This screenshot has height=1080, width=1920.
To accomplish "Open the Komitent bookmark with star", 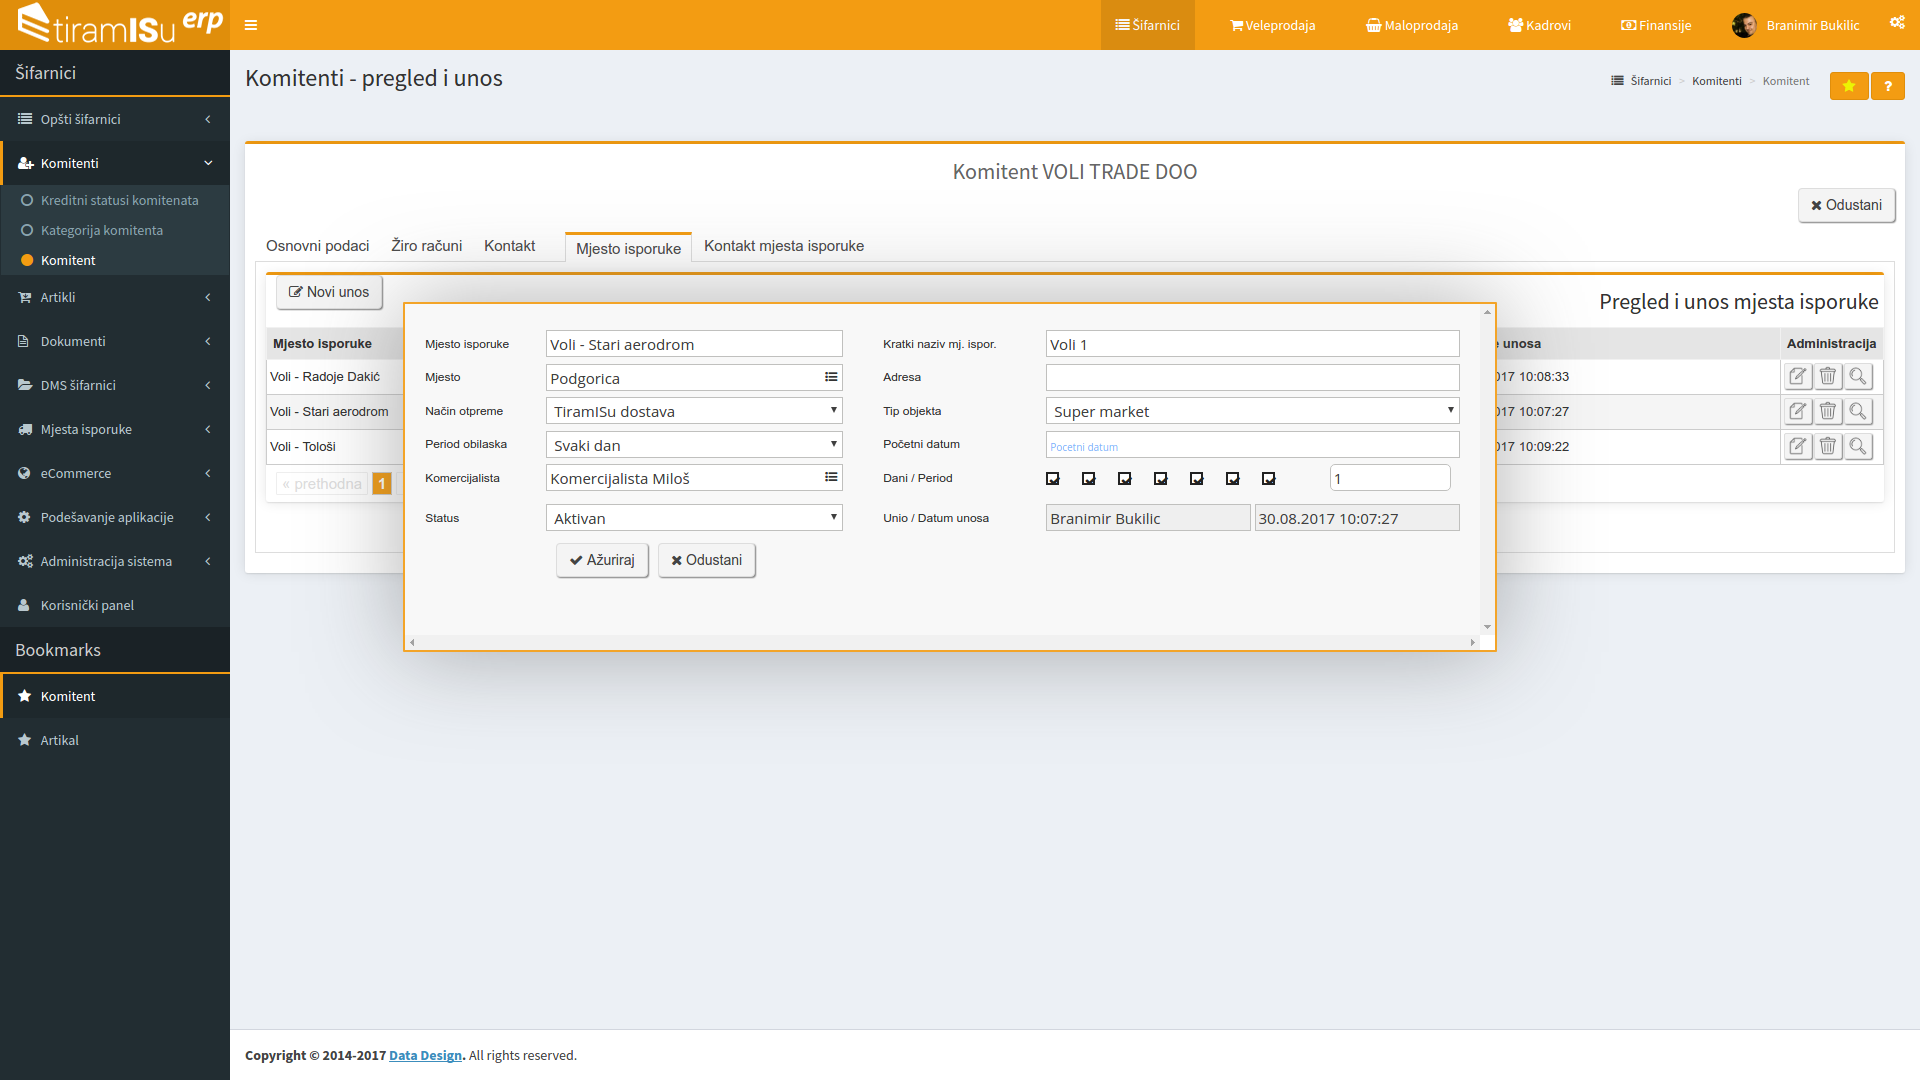I will pyautogui.click(x=115, y=696).
